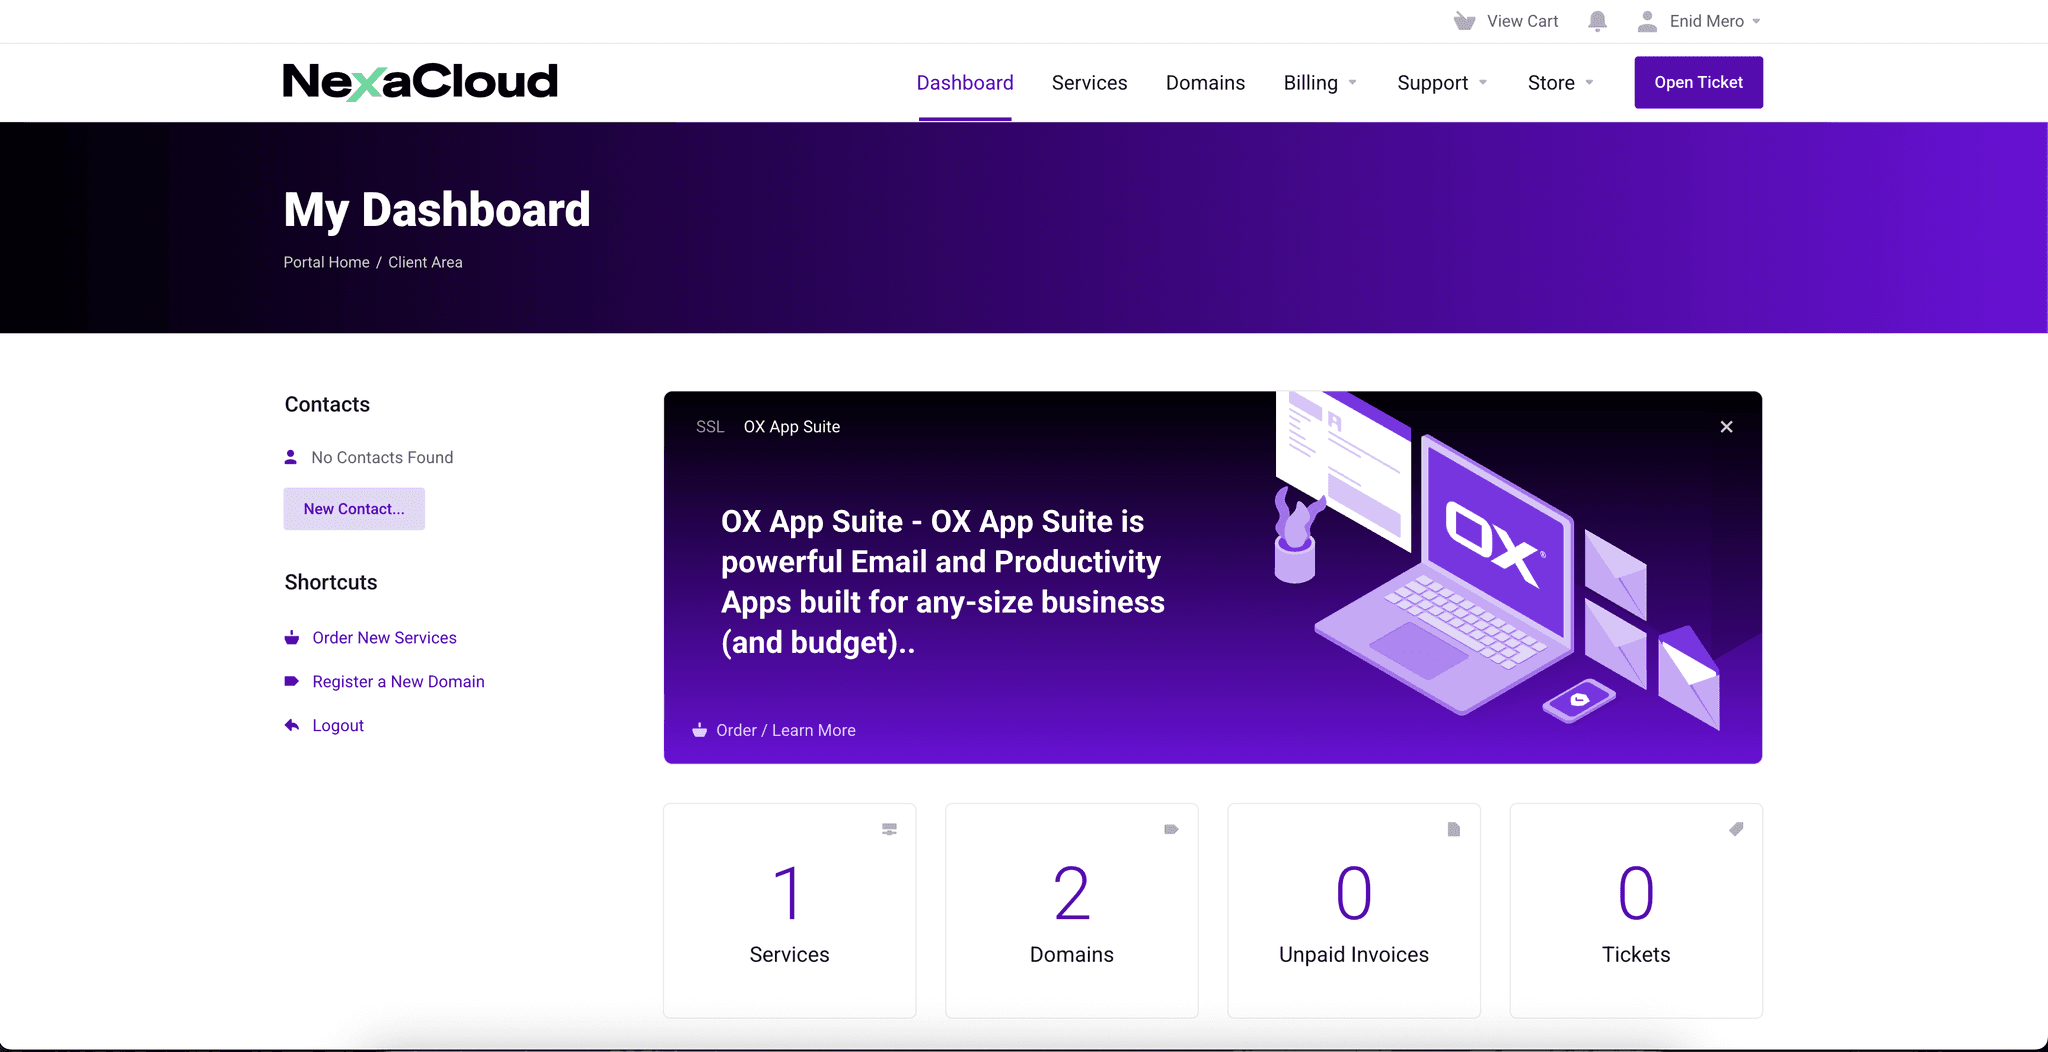2048x1052 pixels.
Task: Click the user avatar icon beside Enid Mero
Action: click(x=1647, y=21)
